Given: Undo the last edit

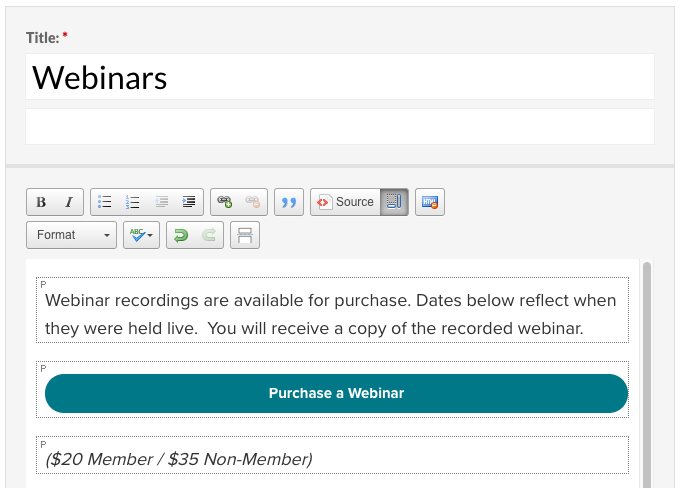Looking at the screenshot, I should pos(181,235).
